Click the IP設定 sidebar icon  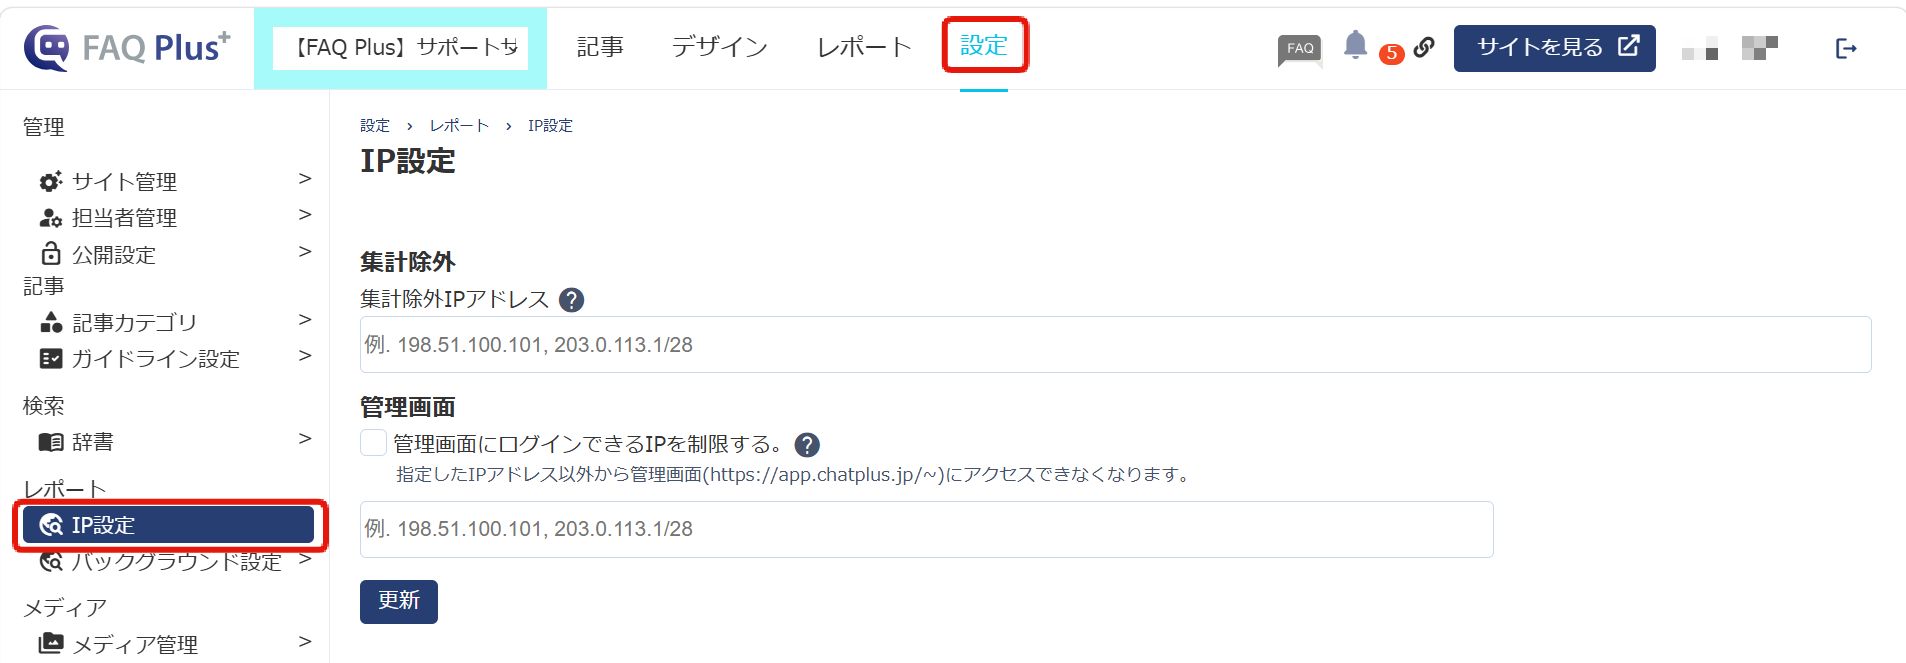51,524
